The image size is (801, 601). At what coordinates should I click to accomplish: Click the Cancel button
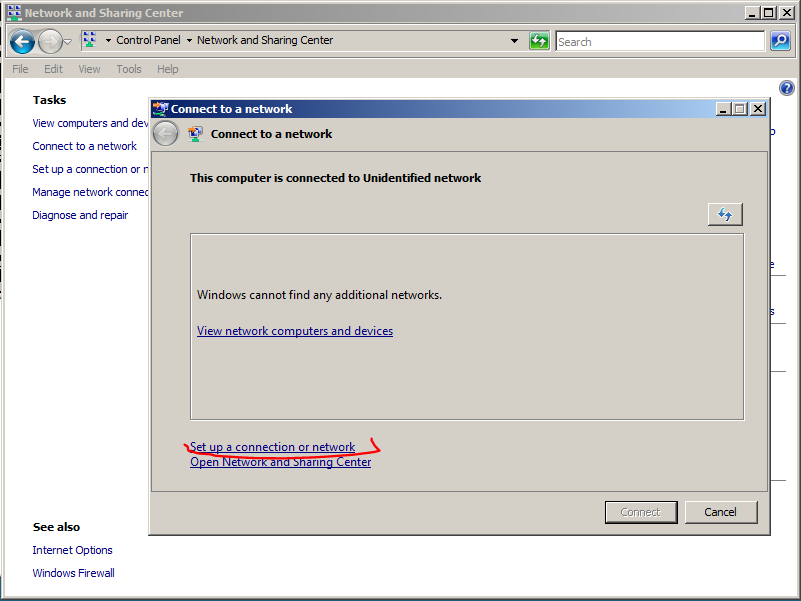(x=720, y=512)
